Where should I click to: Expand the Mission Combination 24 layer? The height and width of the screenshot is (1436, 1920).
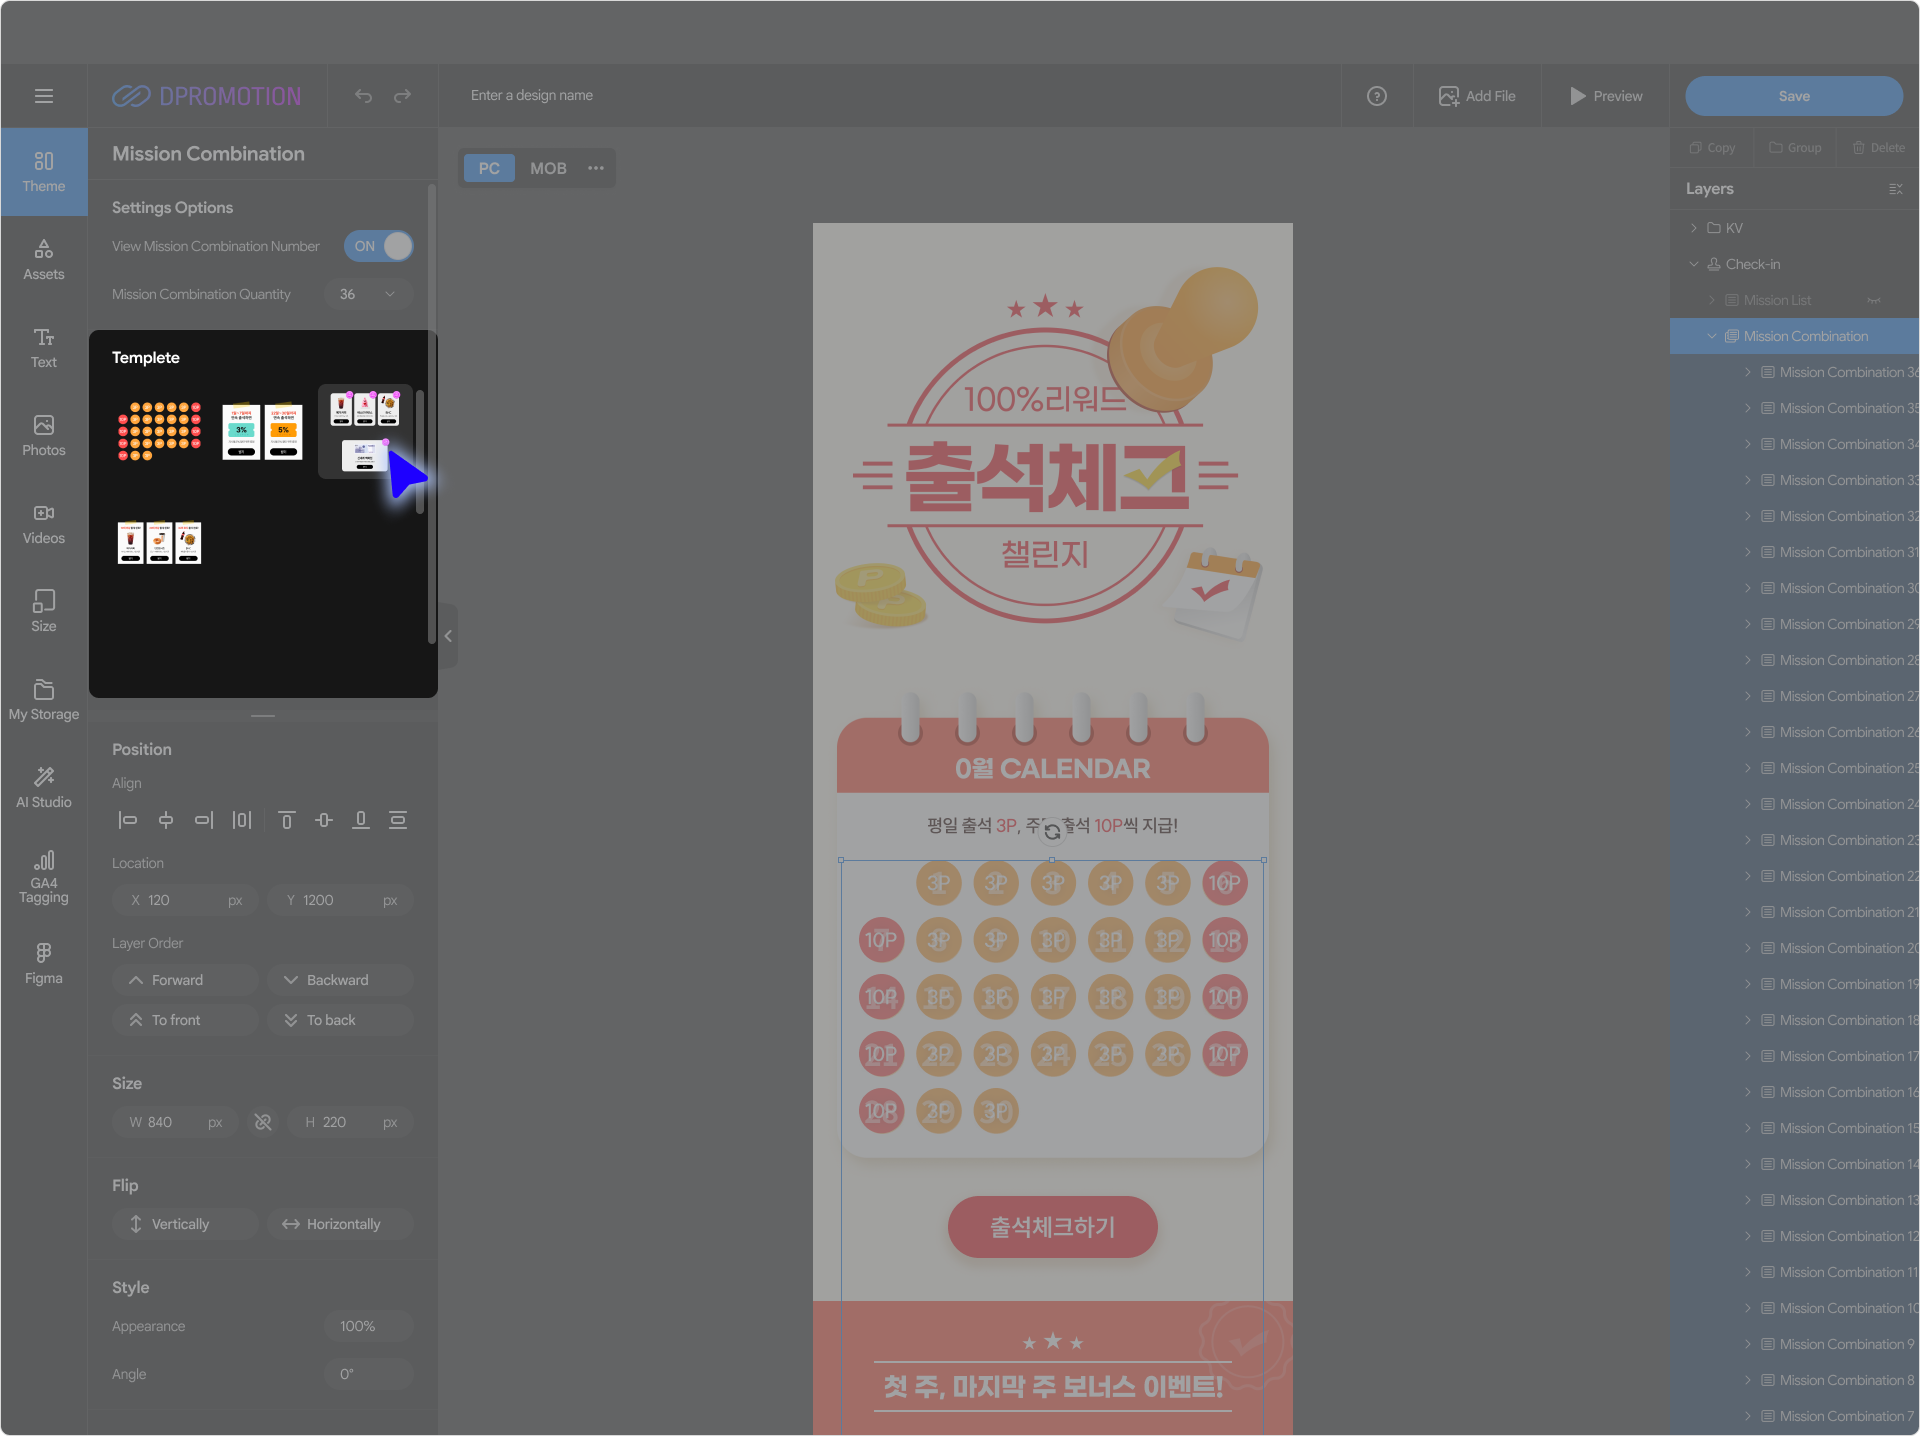click(1748, 804)
